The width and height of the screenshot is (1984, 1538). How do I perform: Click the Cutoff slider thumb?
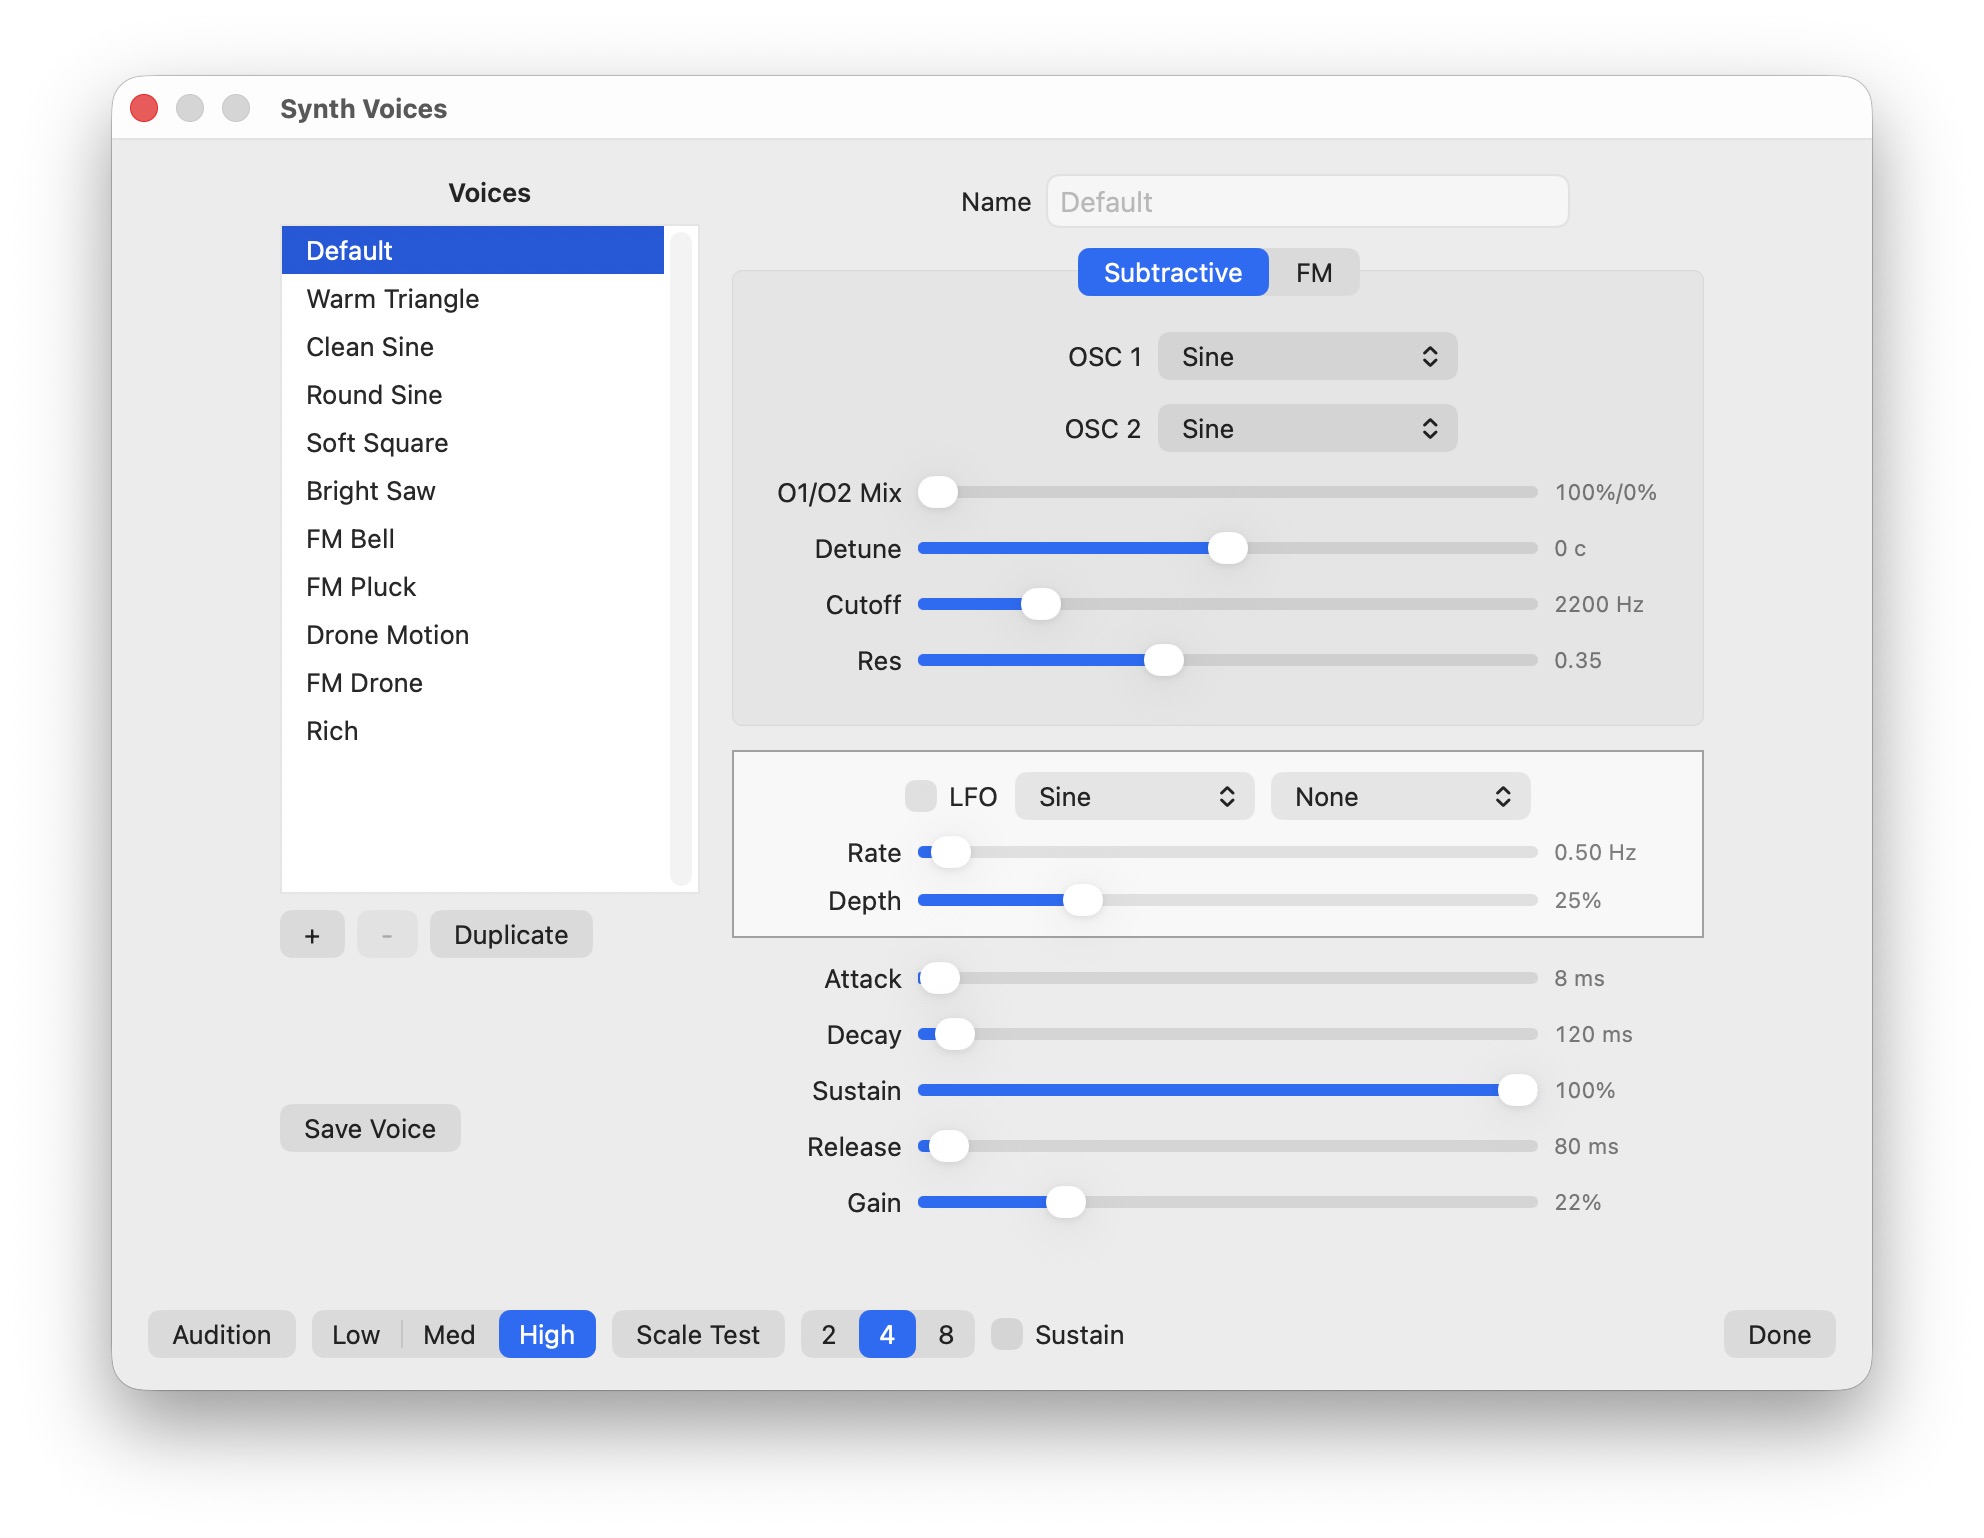1041,604
